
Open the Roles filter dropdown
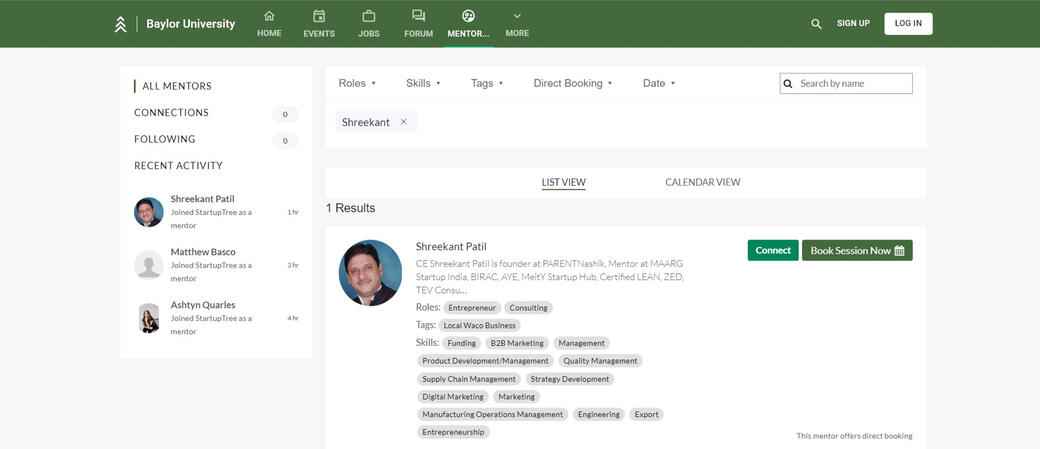click(357, 84)
